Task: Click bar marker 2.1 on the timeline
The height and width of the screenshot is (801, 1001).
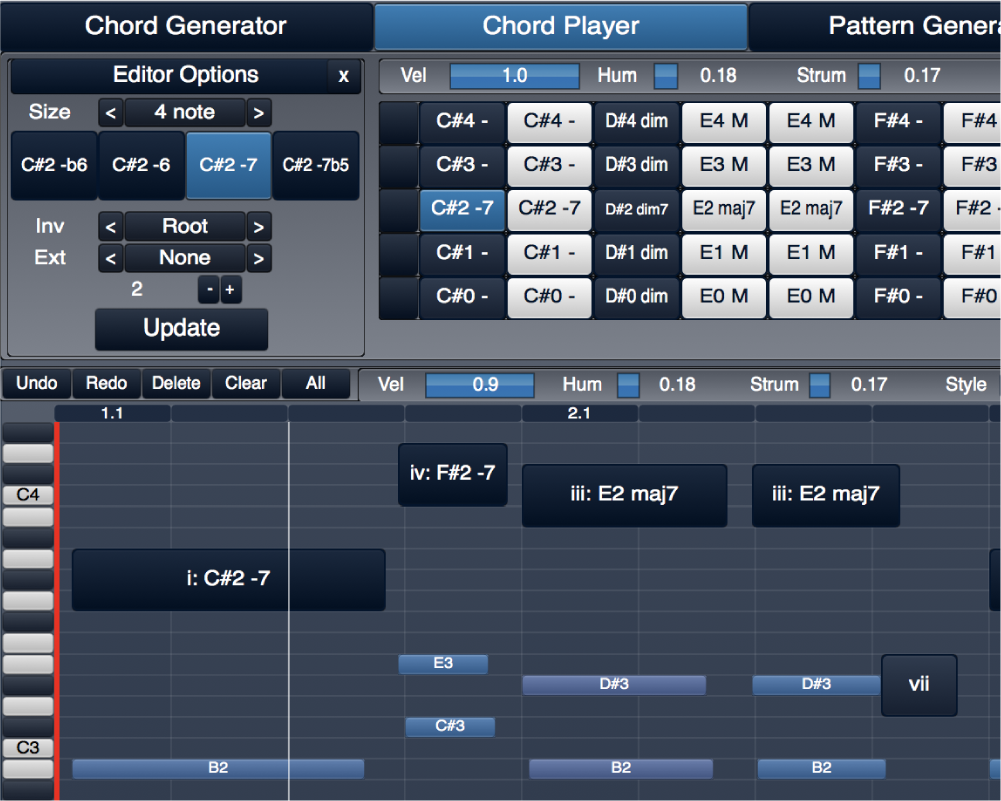Action: [x=580, y=414]
